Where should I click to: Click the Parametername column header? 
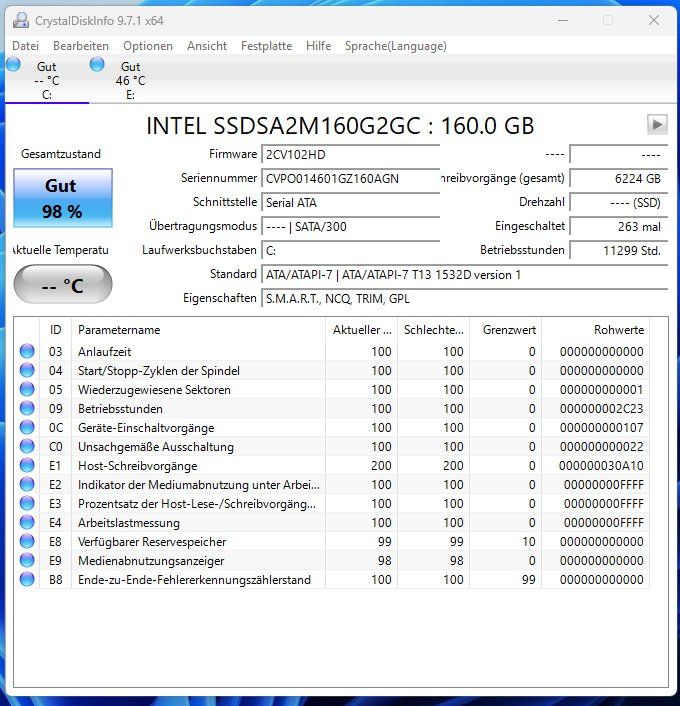[198, 330]
